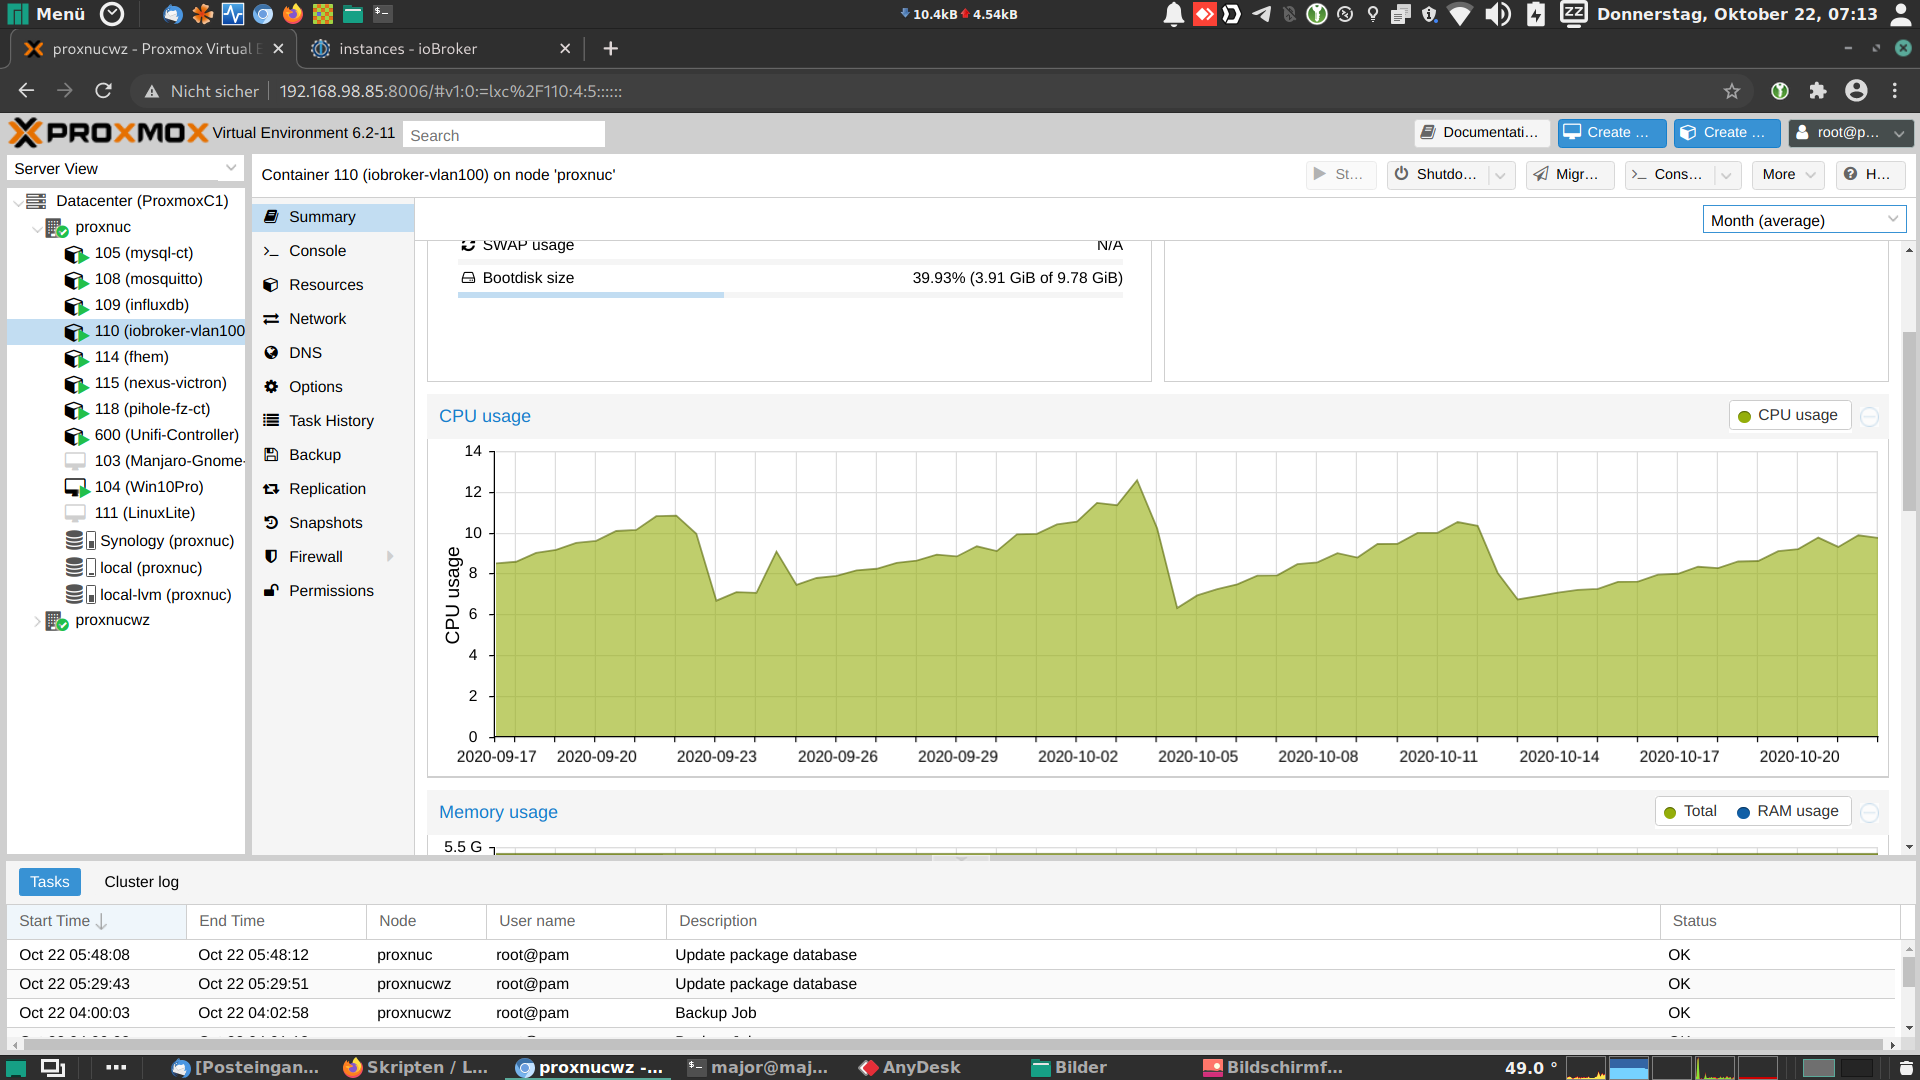
Task: Collapse the proxnuc node
Action: (37, 228)
